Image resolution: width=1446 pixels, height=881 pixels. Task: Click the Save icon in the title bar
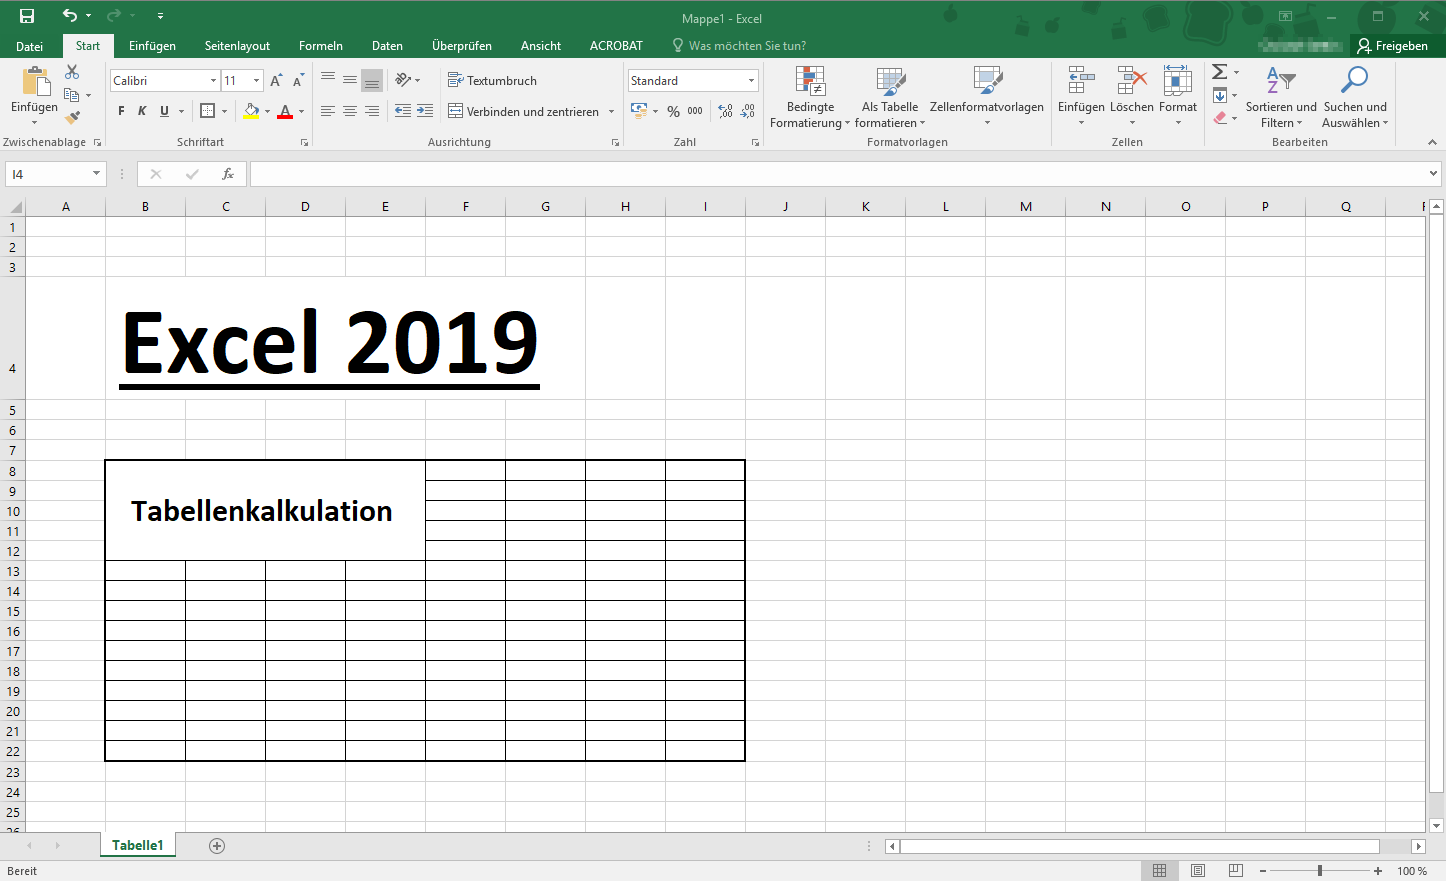pyautogui.click(x=27, y=16)
